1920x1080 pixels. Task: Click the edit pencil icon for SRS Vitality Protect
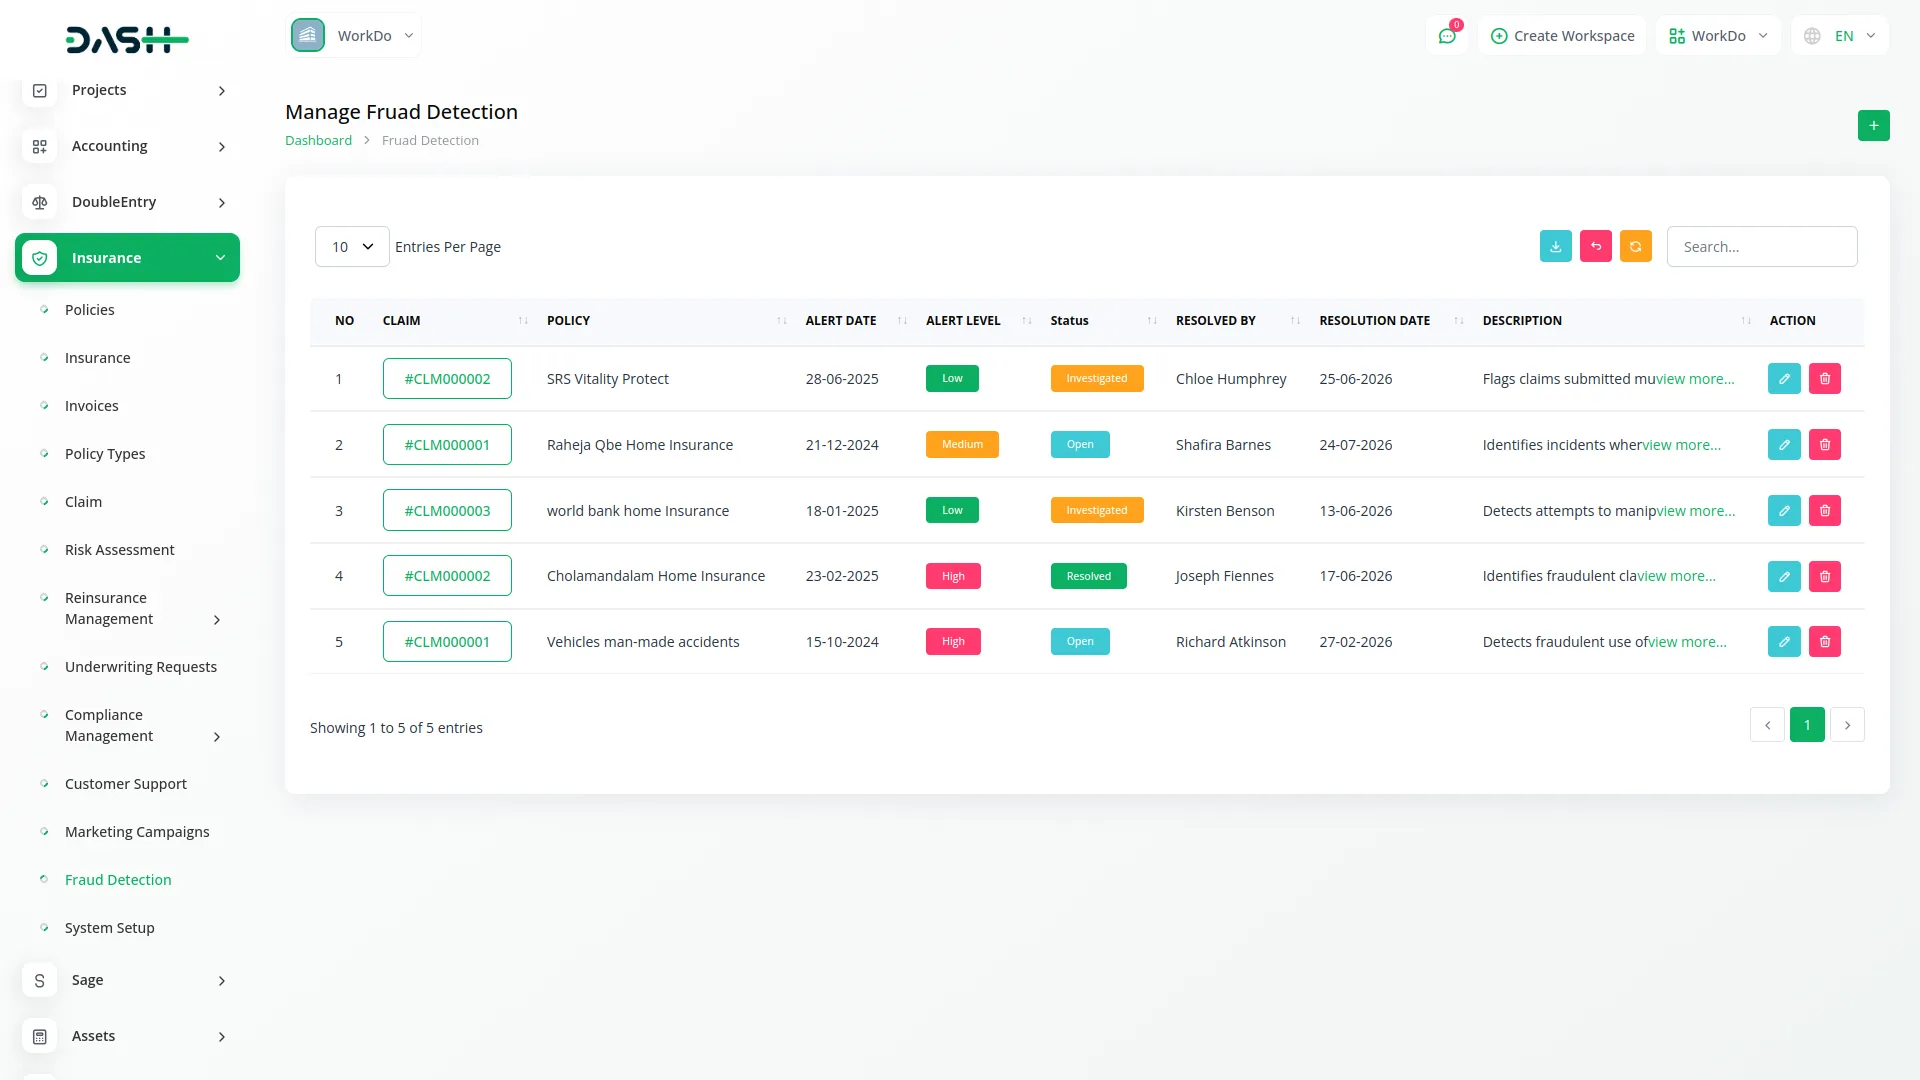[x=1784, y=378]
